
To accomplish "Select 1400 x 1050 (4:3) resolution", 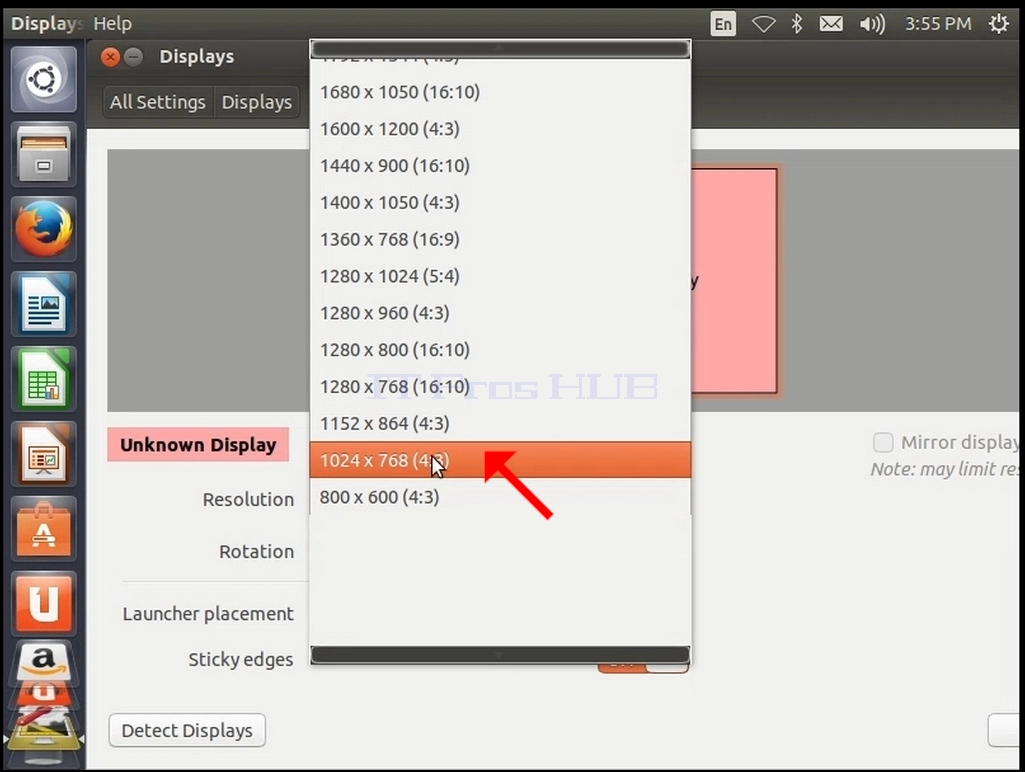I will [500, 203].
